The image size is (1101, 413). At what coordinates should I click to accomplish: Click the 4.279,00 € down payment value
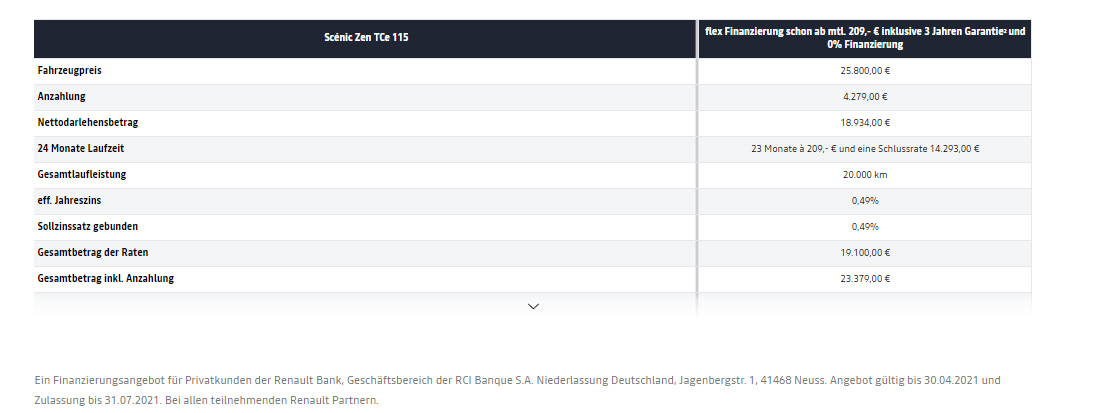point(864,97)
